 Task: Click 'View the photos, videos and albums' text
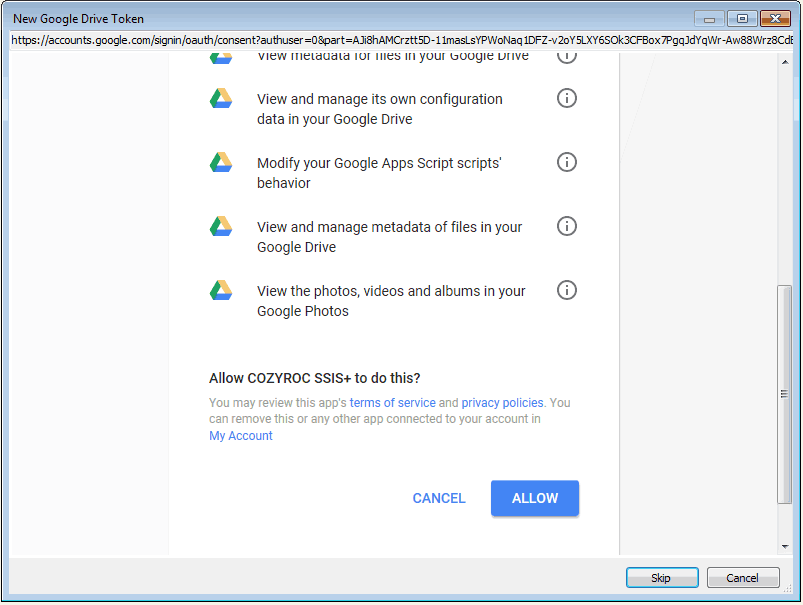pyautogui.click(x=391, y=301)
